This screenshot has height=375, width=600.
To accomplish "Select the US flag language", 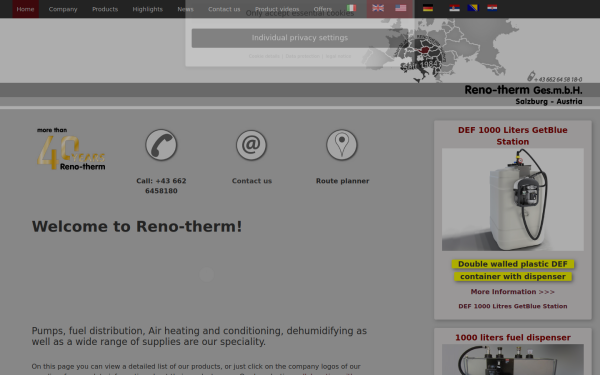I will (x=401, y=8).
